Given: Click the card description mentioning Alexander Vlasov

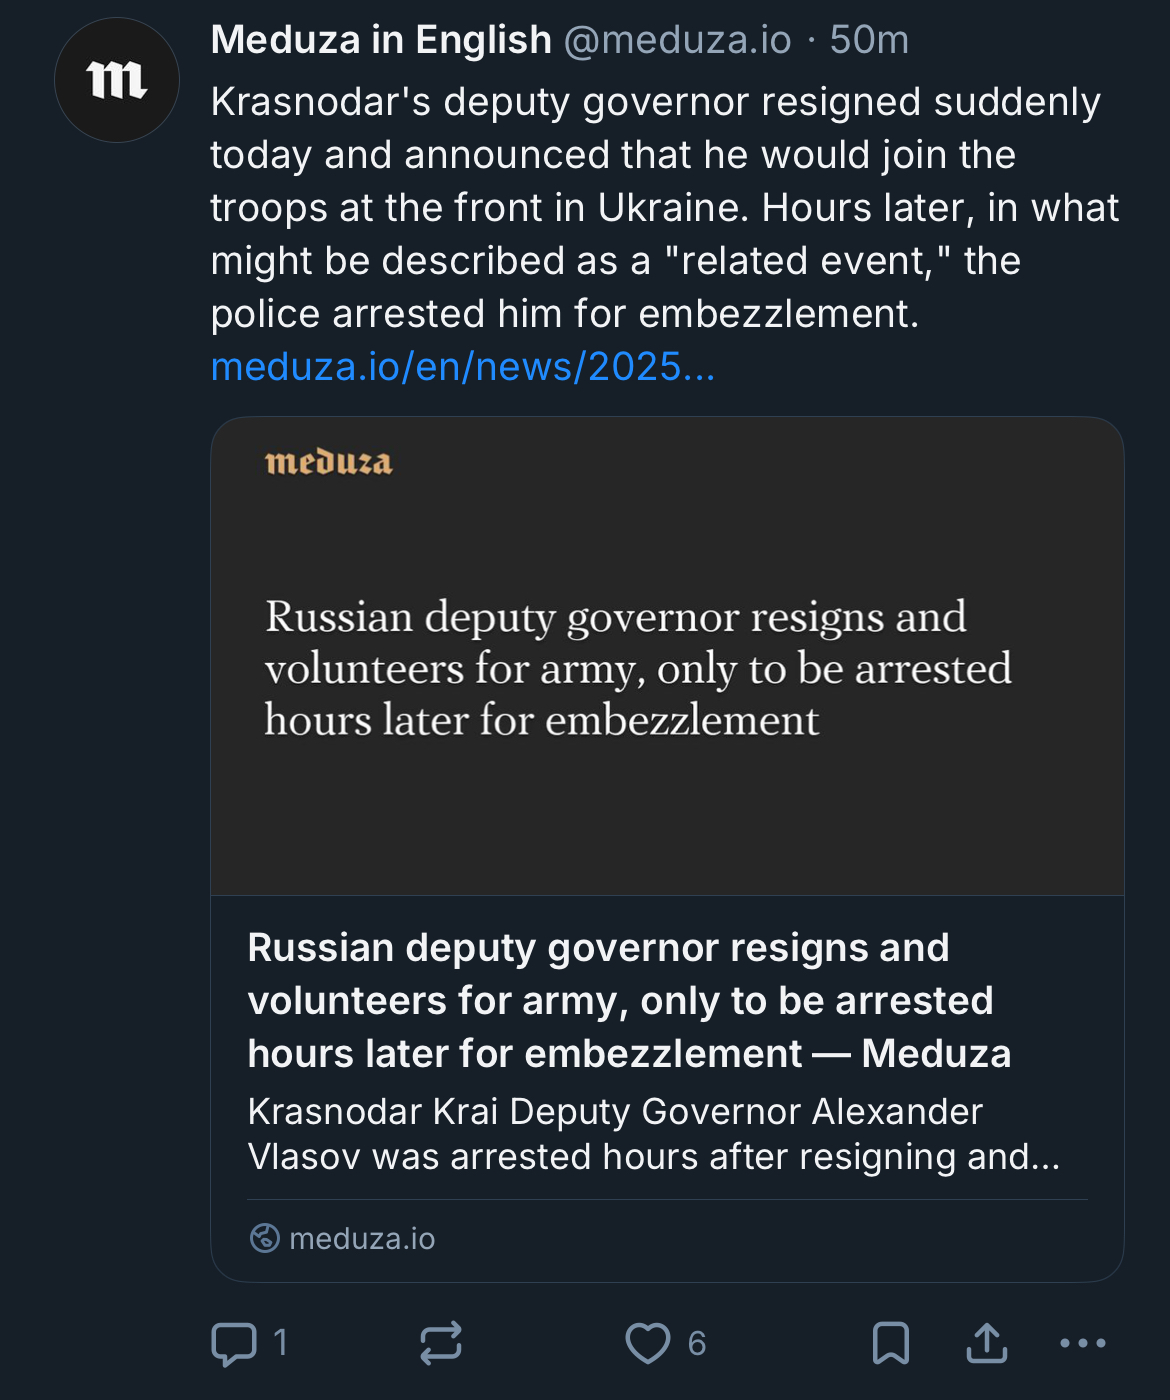Looking at the screenshot, I should [x=653, y=1134].
